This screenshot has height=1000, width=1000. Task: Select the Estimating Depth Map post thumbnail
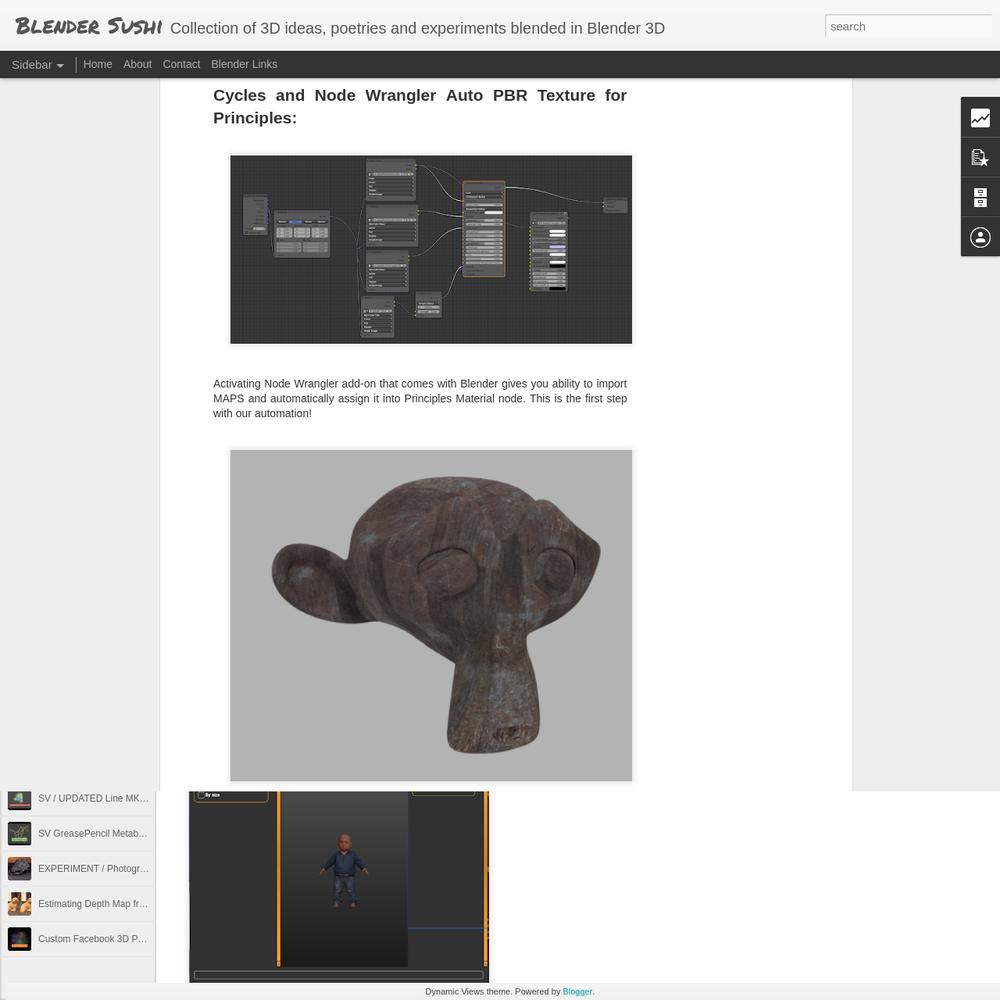tap(19, 904)
